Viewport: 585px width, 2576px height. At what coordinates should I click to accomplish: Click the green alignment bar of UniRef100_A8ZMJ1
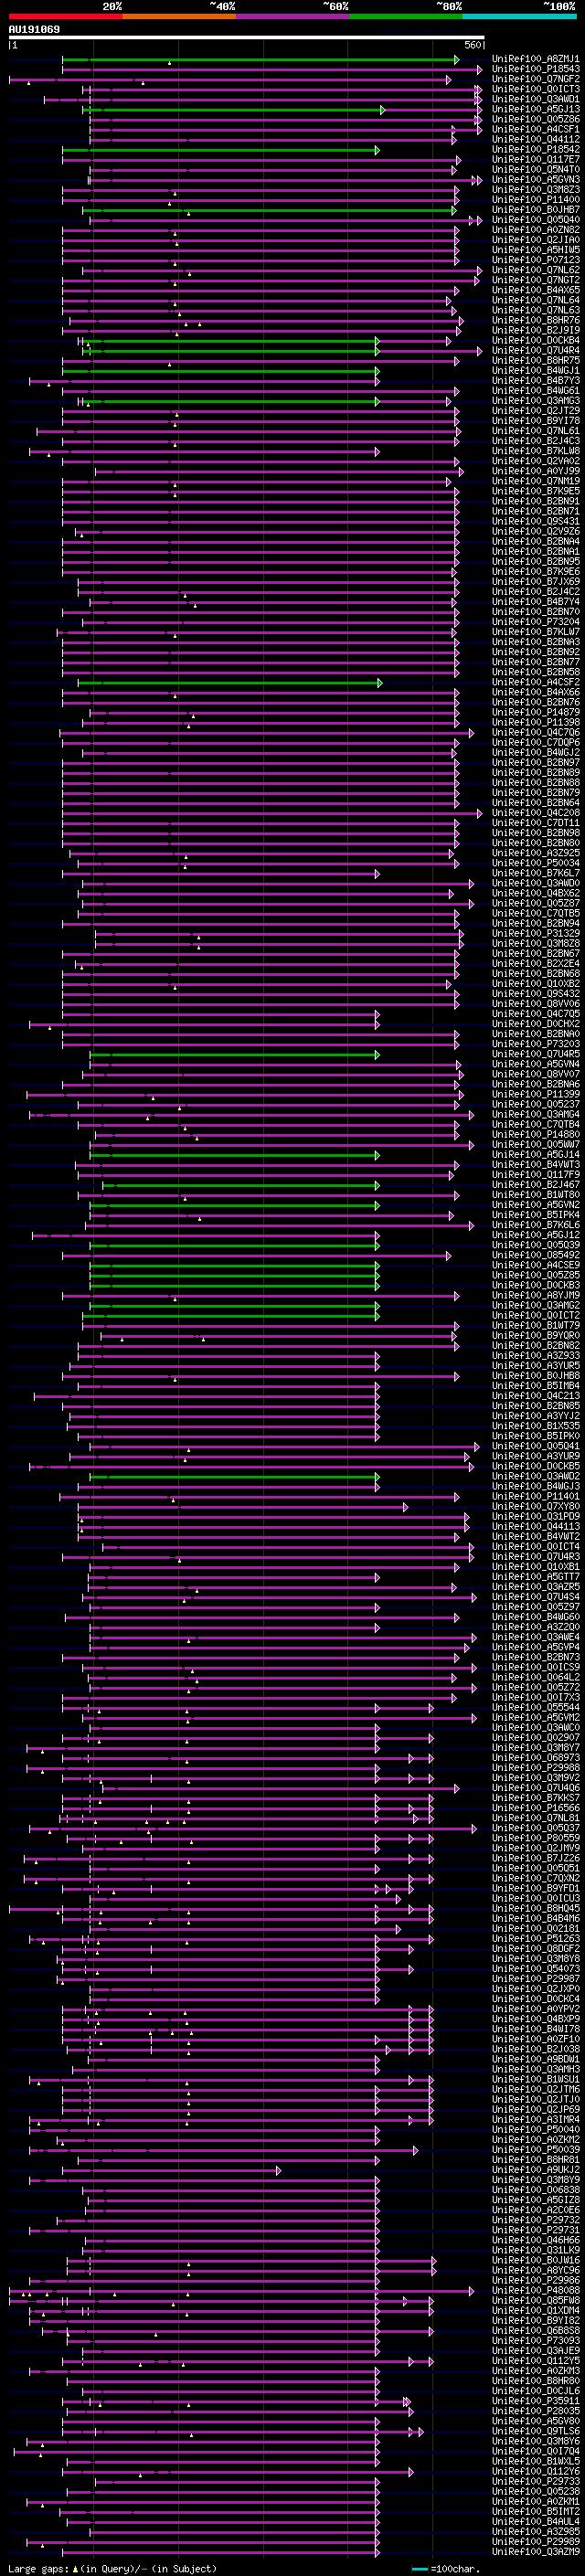click(258, 60)
